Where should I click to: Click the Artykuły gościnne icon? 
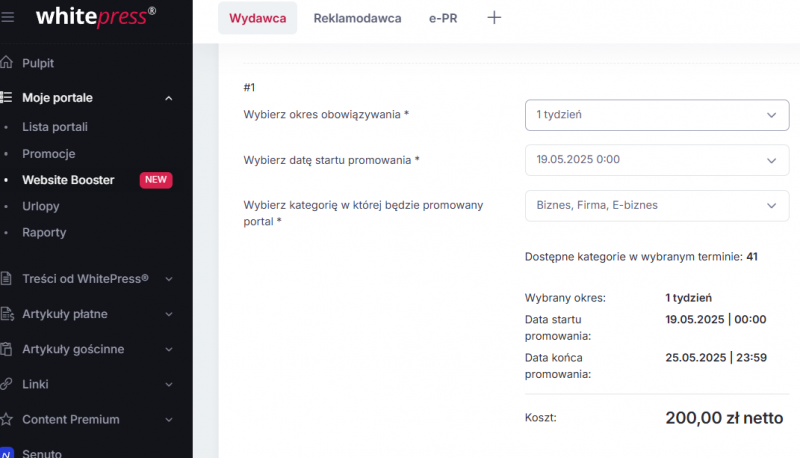(x=7, y=349)
